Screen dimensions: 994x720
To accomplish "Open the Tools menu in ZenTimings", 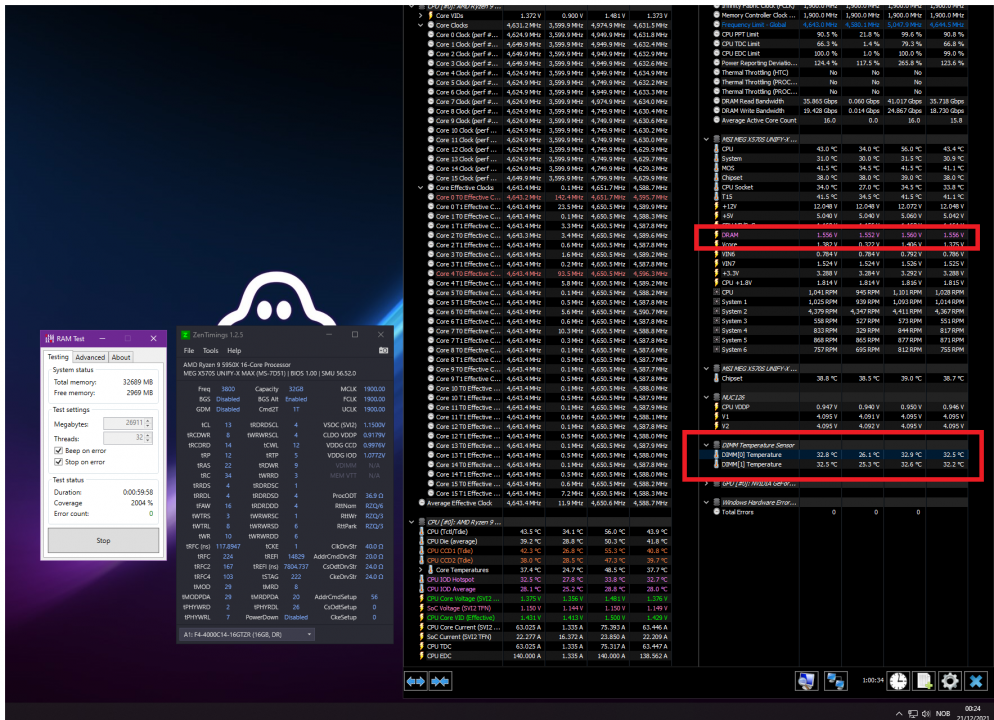I will [x=210, y=351].
